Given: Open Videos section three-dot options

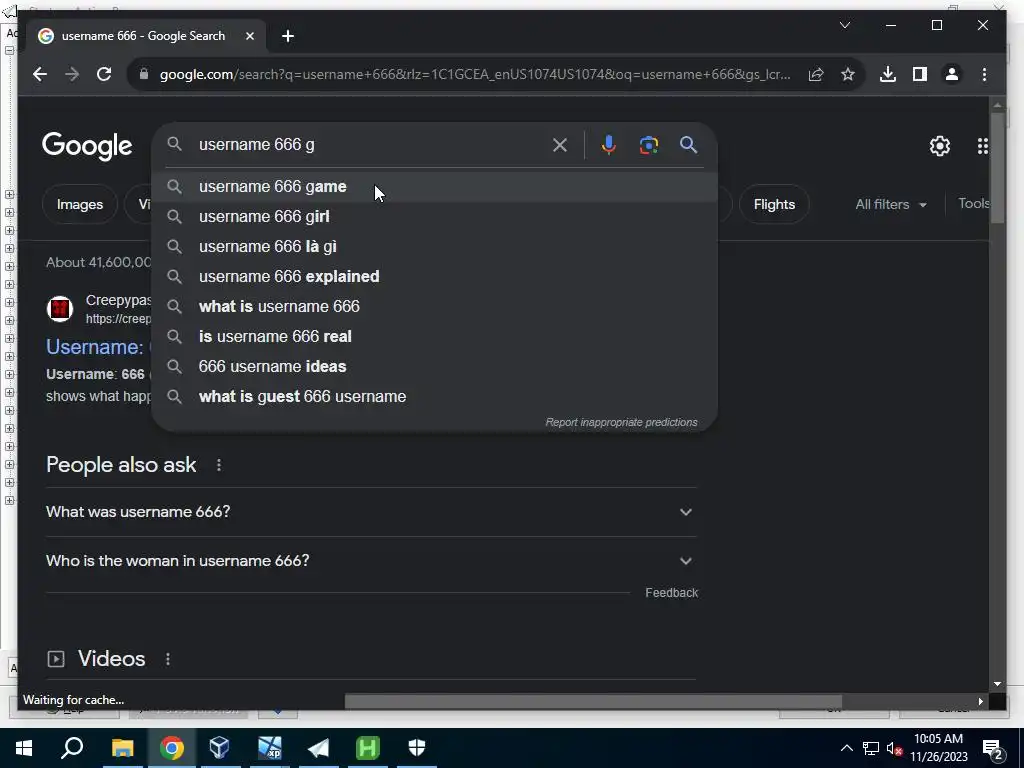Looking at the screenshot, I should click(x=168, y=659).
